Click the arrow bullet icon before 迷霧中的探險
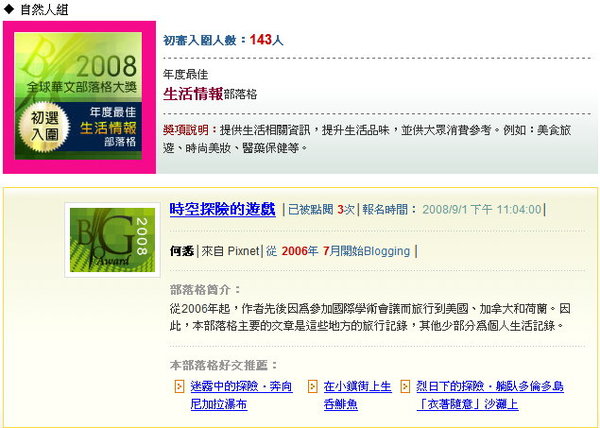Screen dimensions: 600x428 tap(179, 386)
